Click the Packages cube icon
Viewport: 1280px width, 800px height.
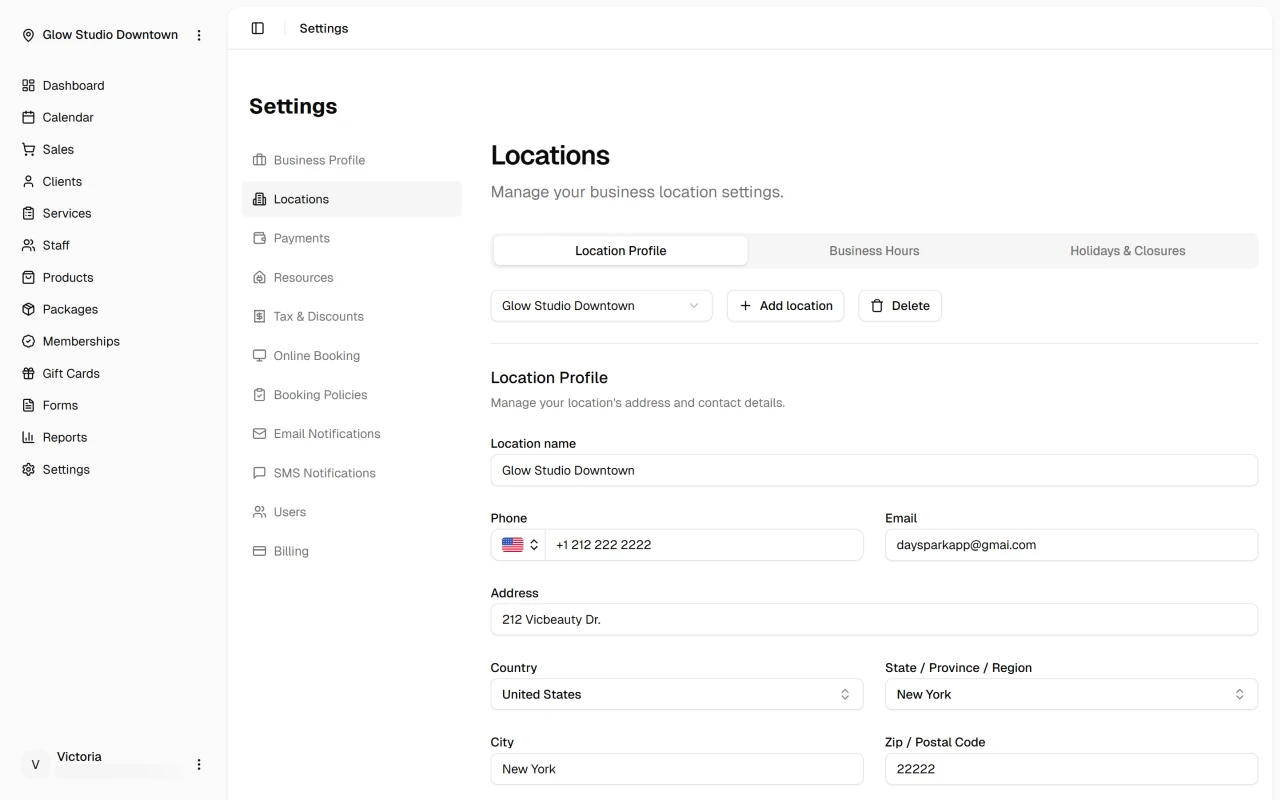[x=28, y=309]
